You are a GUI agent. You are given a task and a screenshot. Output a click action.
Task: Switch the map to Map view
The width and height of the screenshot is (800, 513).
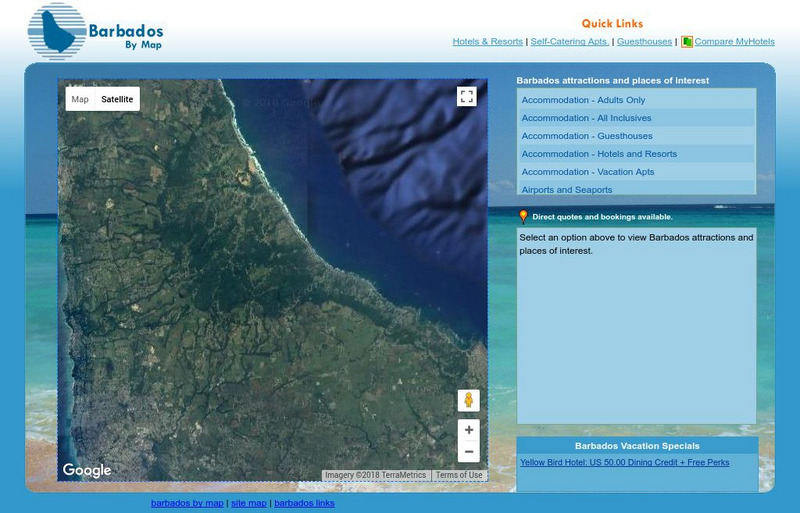coord(80,99)
